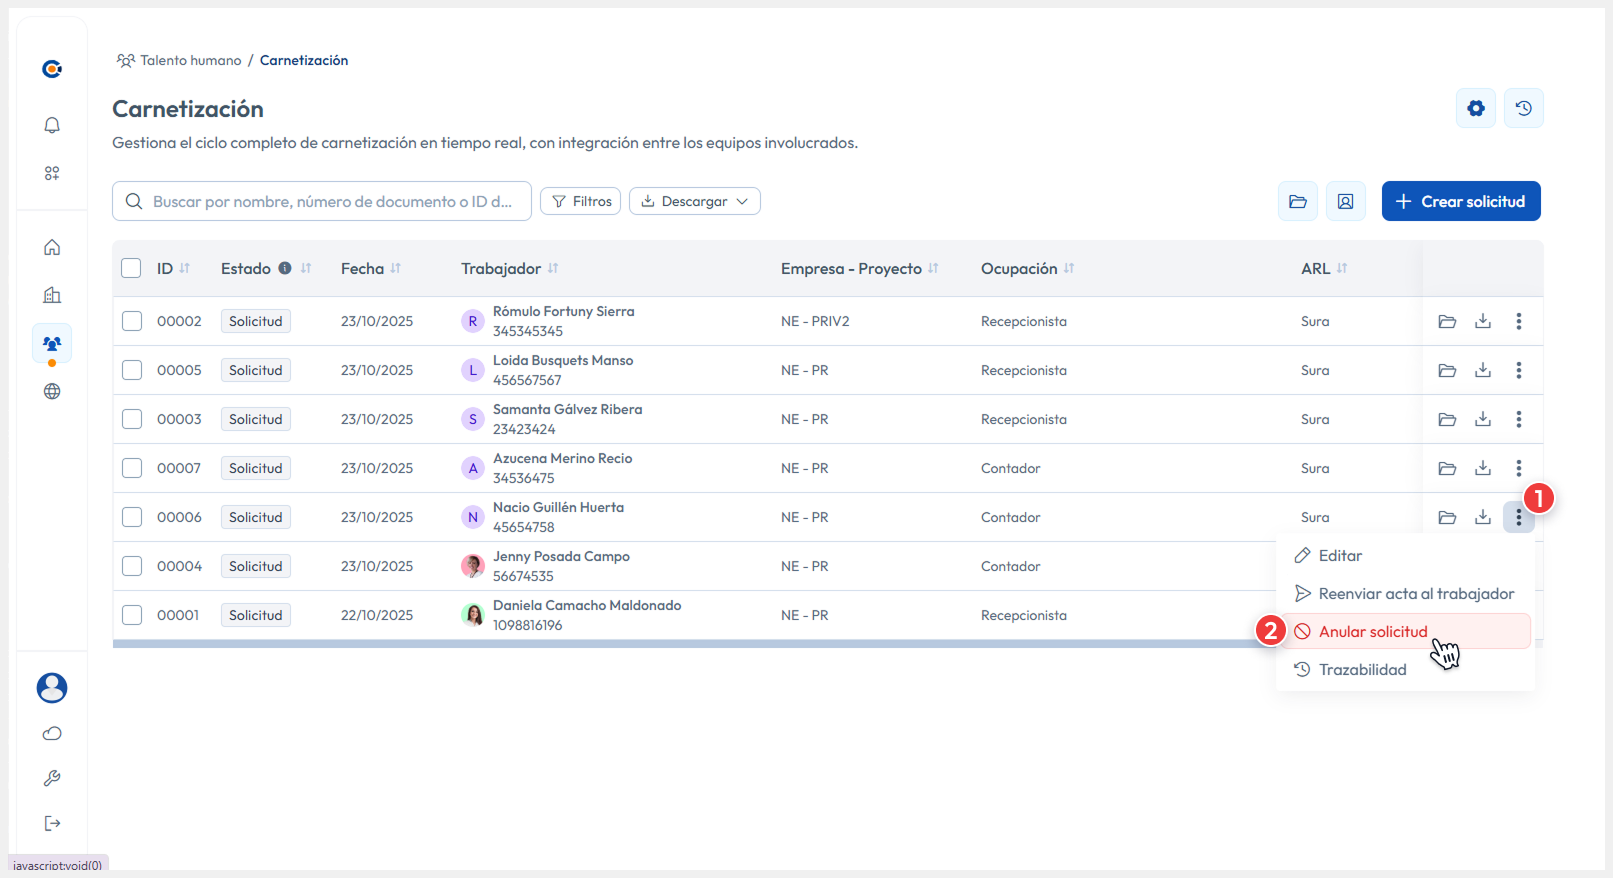
Task: Click the Crear solicitud button
Action: [1460, 201]
